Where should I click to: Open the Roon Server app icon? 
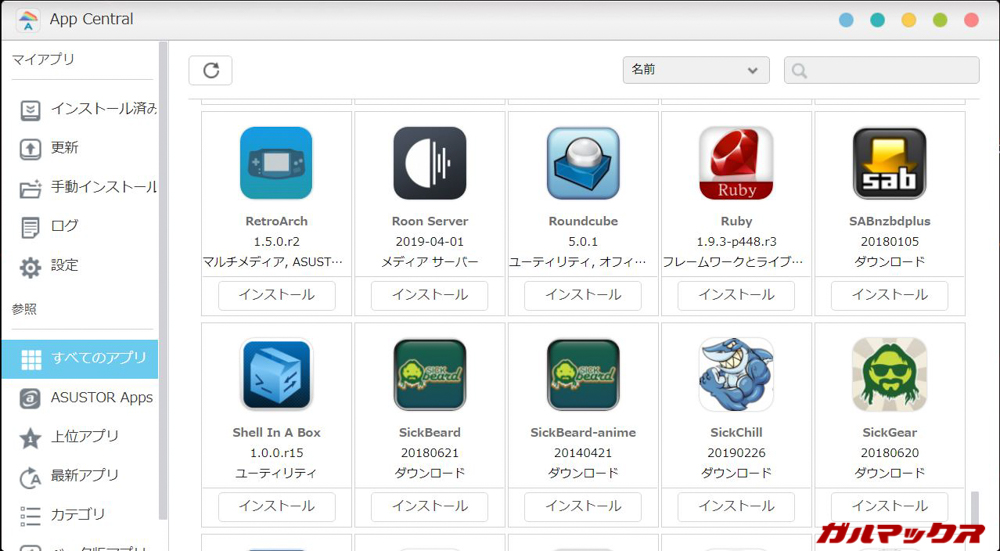pos(429,163)
